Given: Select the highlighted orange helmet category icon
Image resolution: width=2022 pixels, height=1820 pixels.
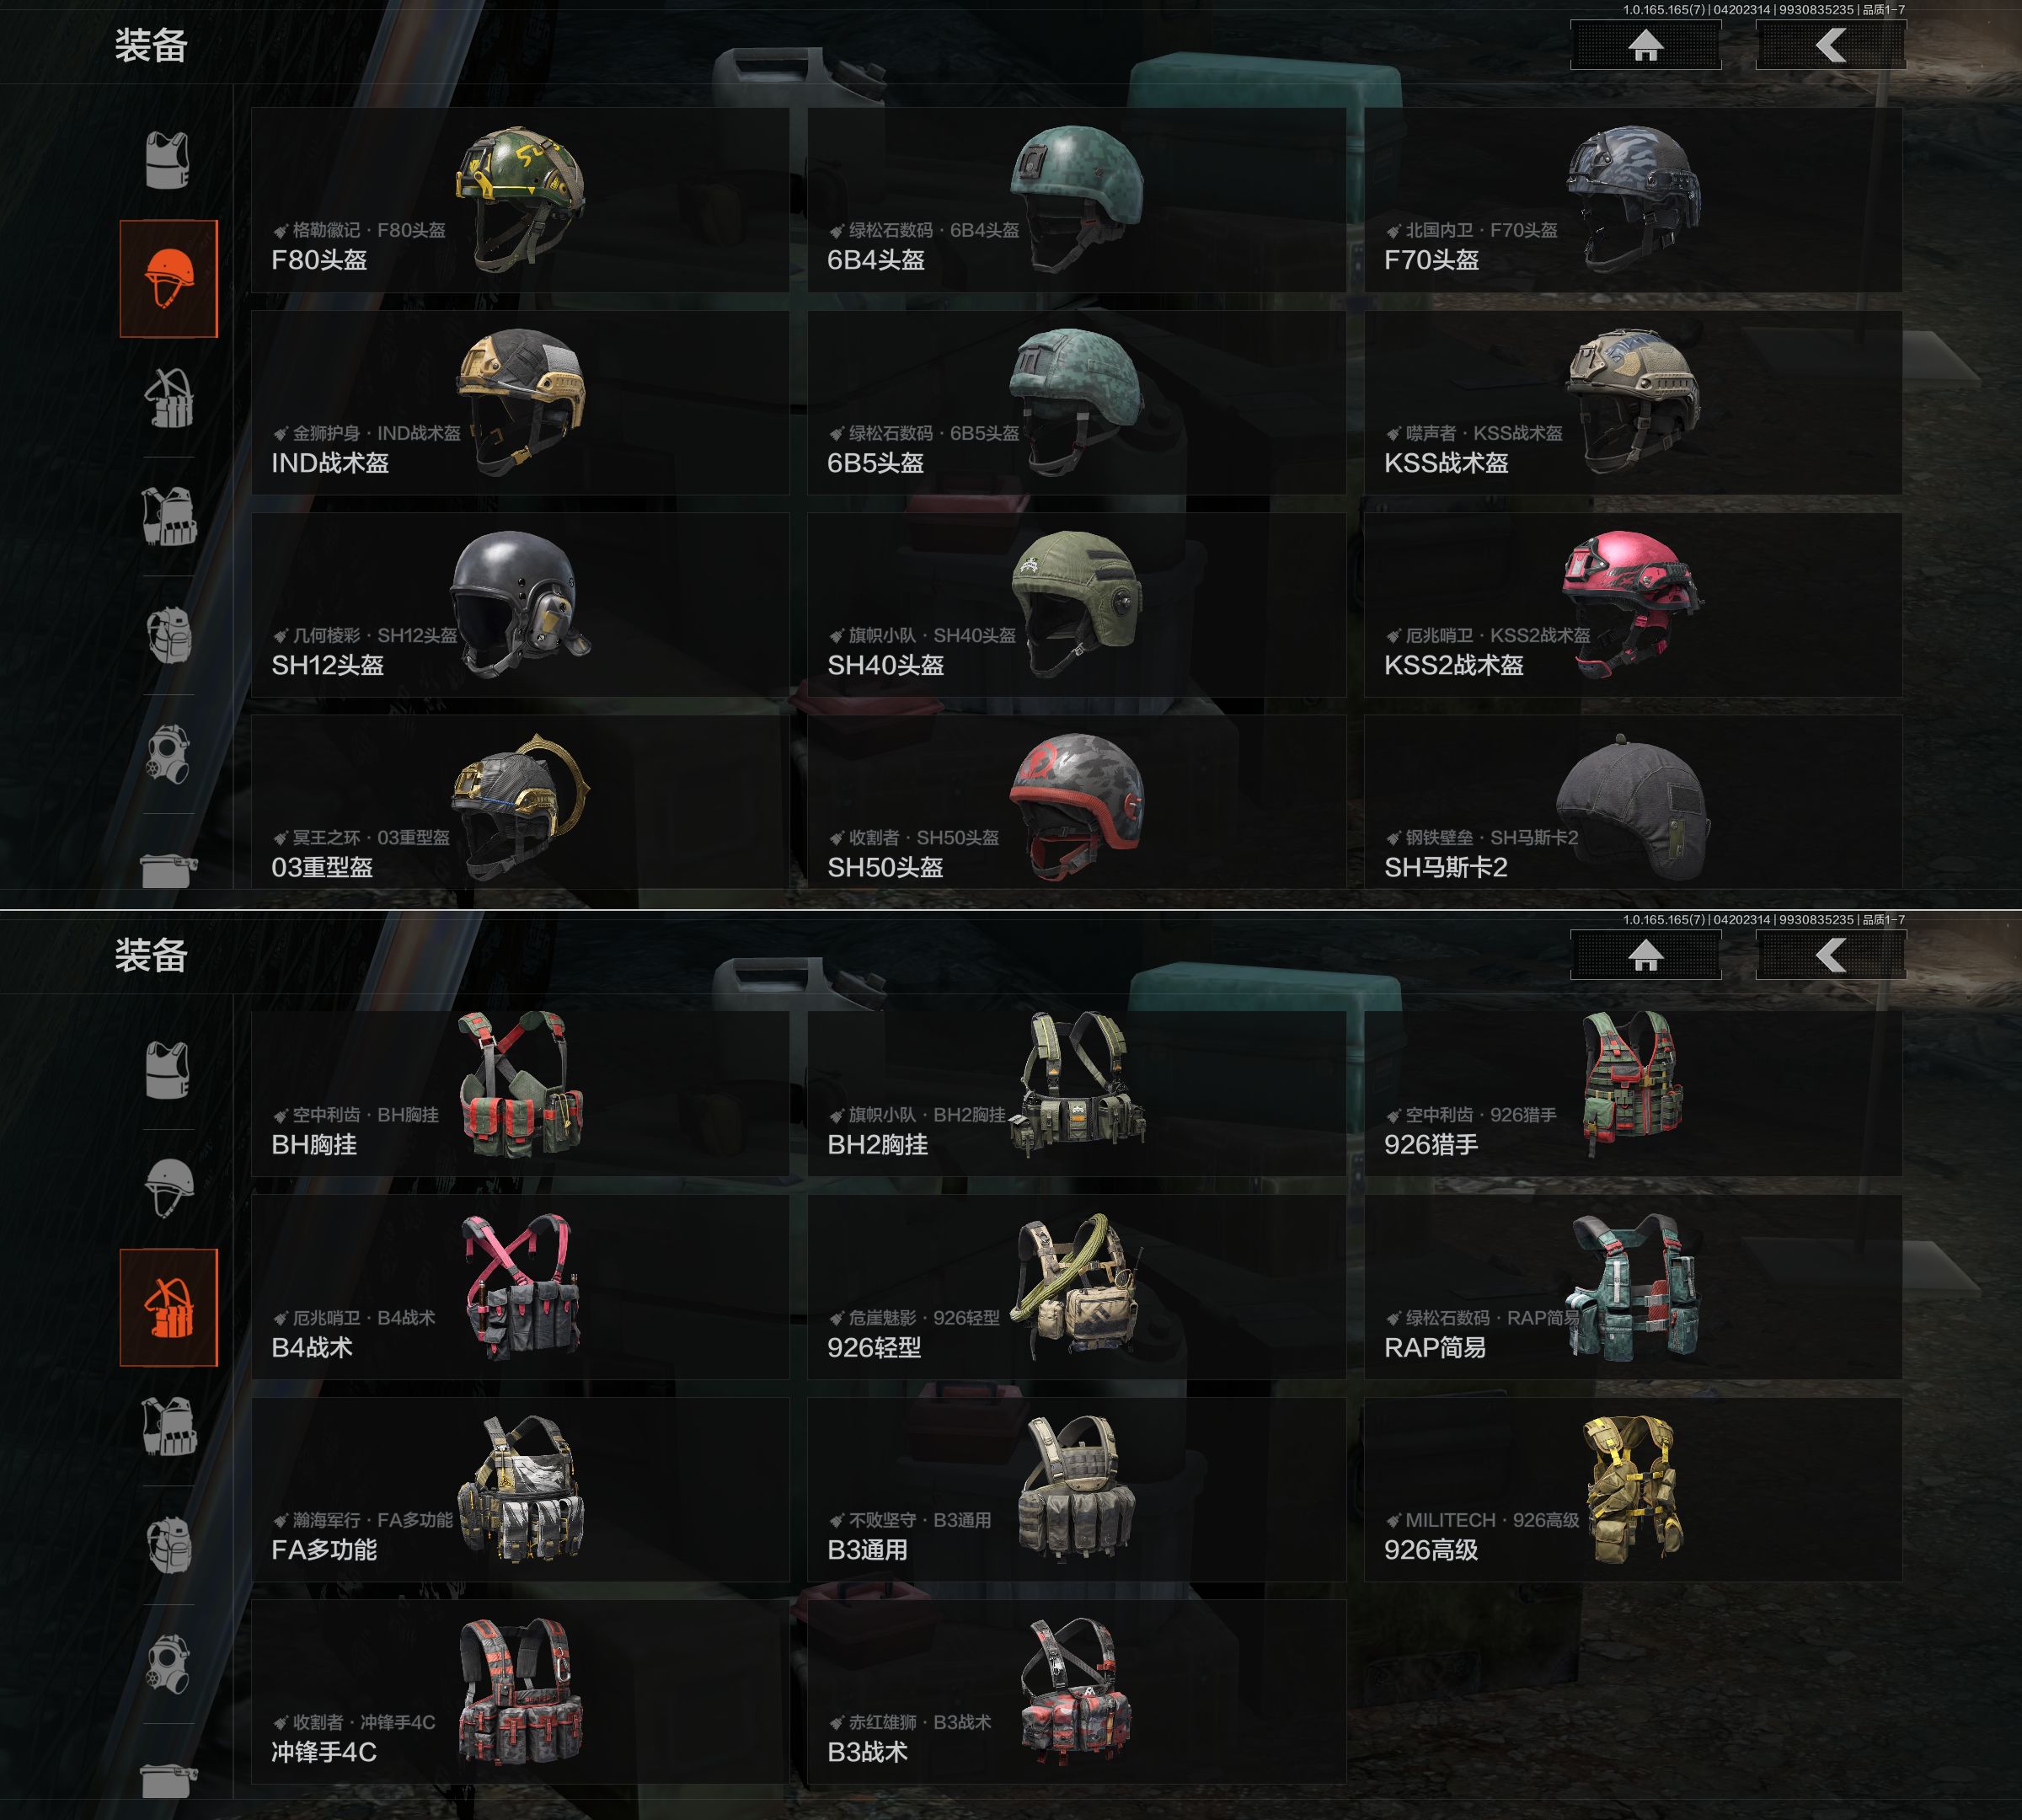Looking at the screenshot, I should [168, 279].
